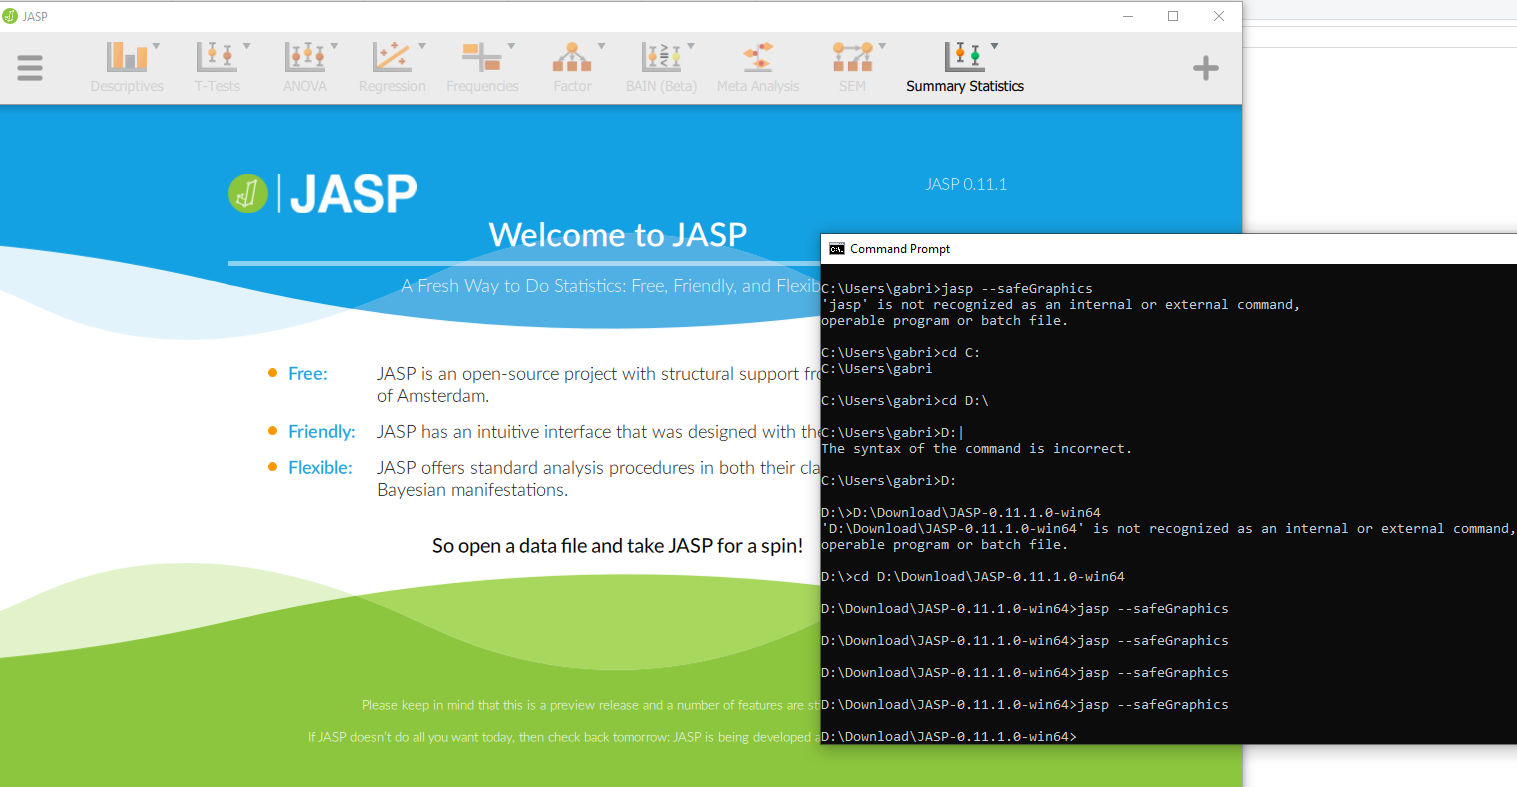1517x787 pixels.
Task: Open the Descriptives module icon
Action: pyautogui.click(x=127, y=57)
